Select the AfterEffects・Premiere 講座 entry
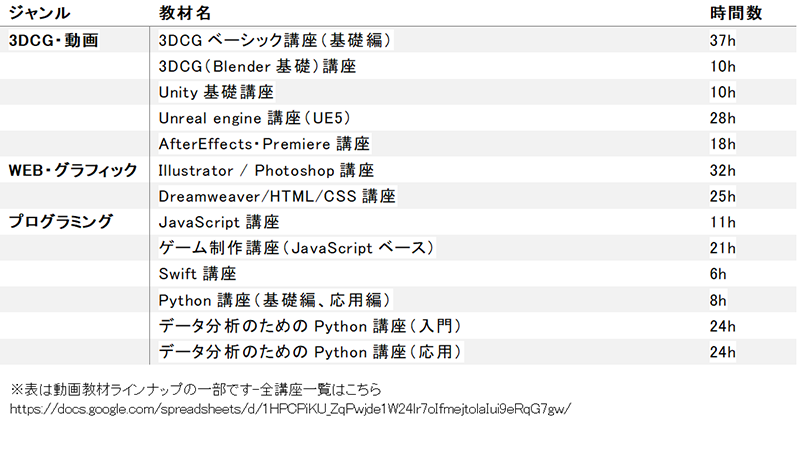The image size is (800, 463). [264, 144]
